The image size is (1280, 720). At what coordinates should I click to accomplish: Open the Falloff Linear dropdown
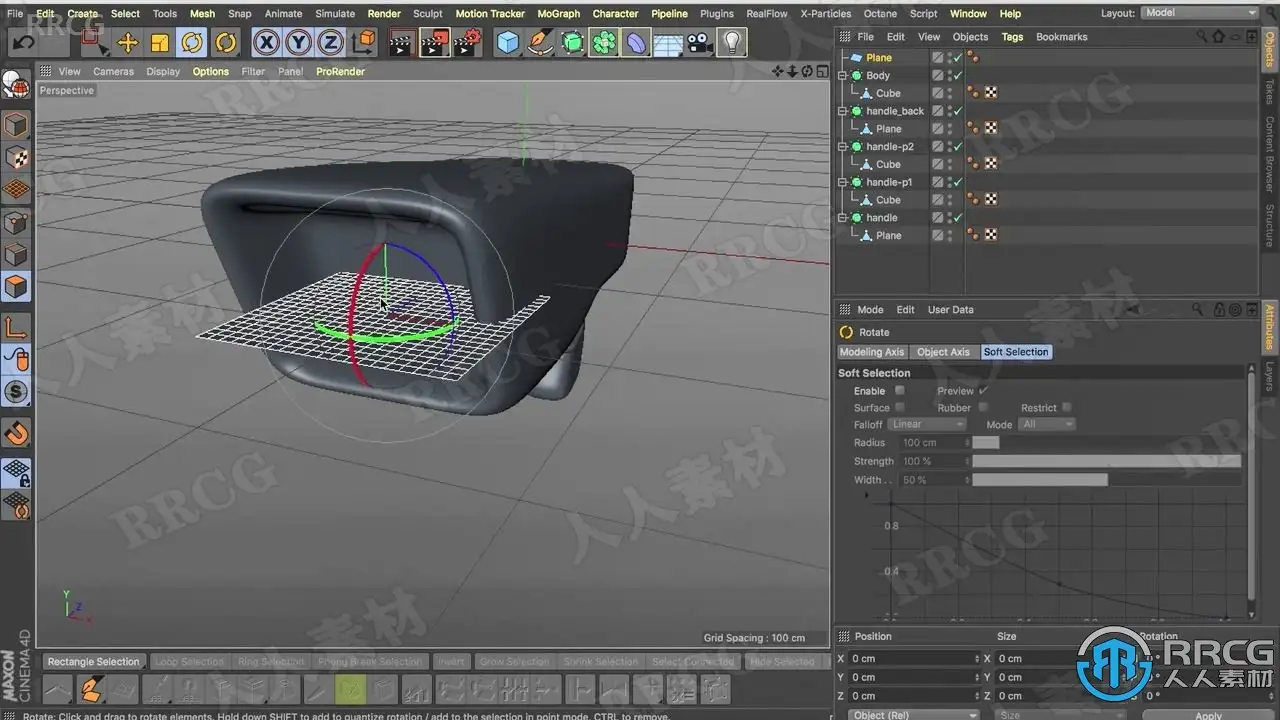pos(927,425)
